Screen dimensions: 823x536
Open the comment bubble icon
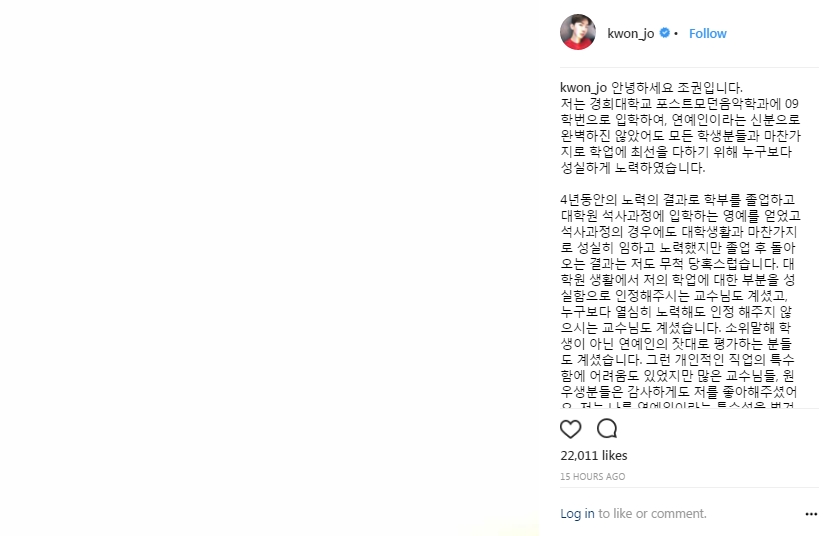[607, 429]
